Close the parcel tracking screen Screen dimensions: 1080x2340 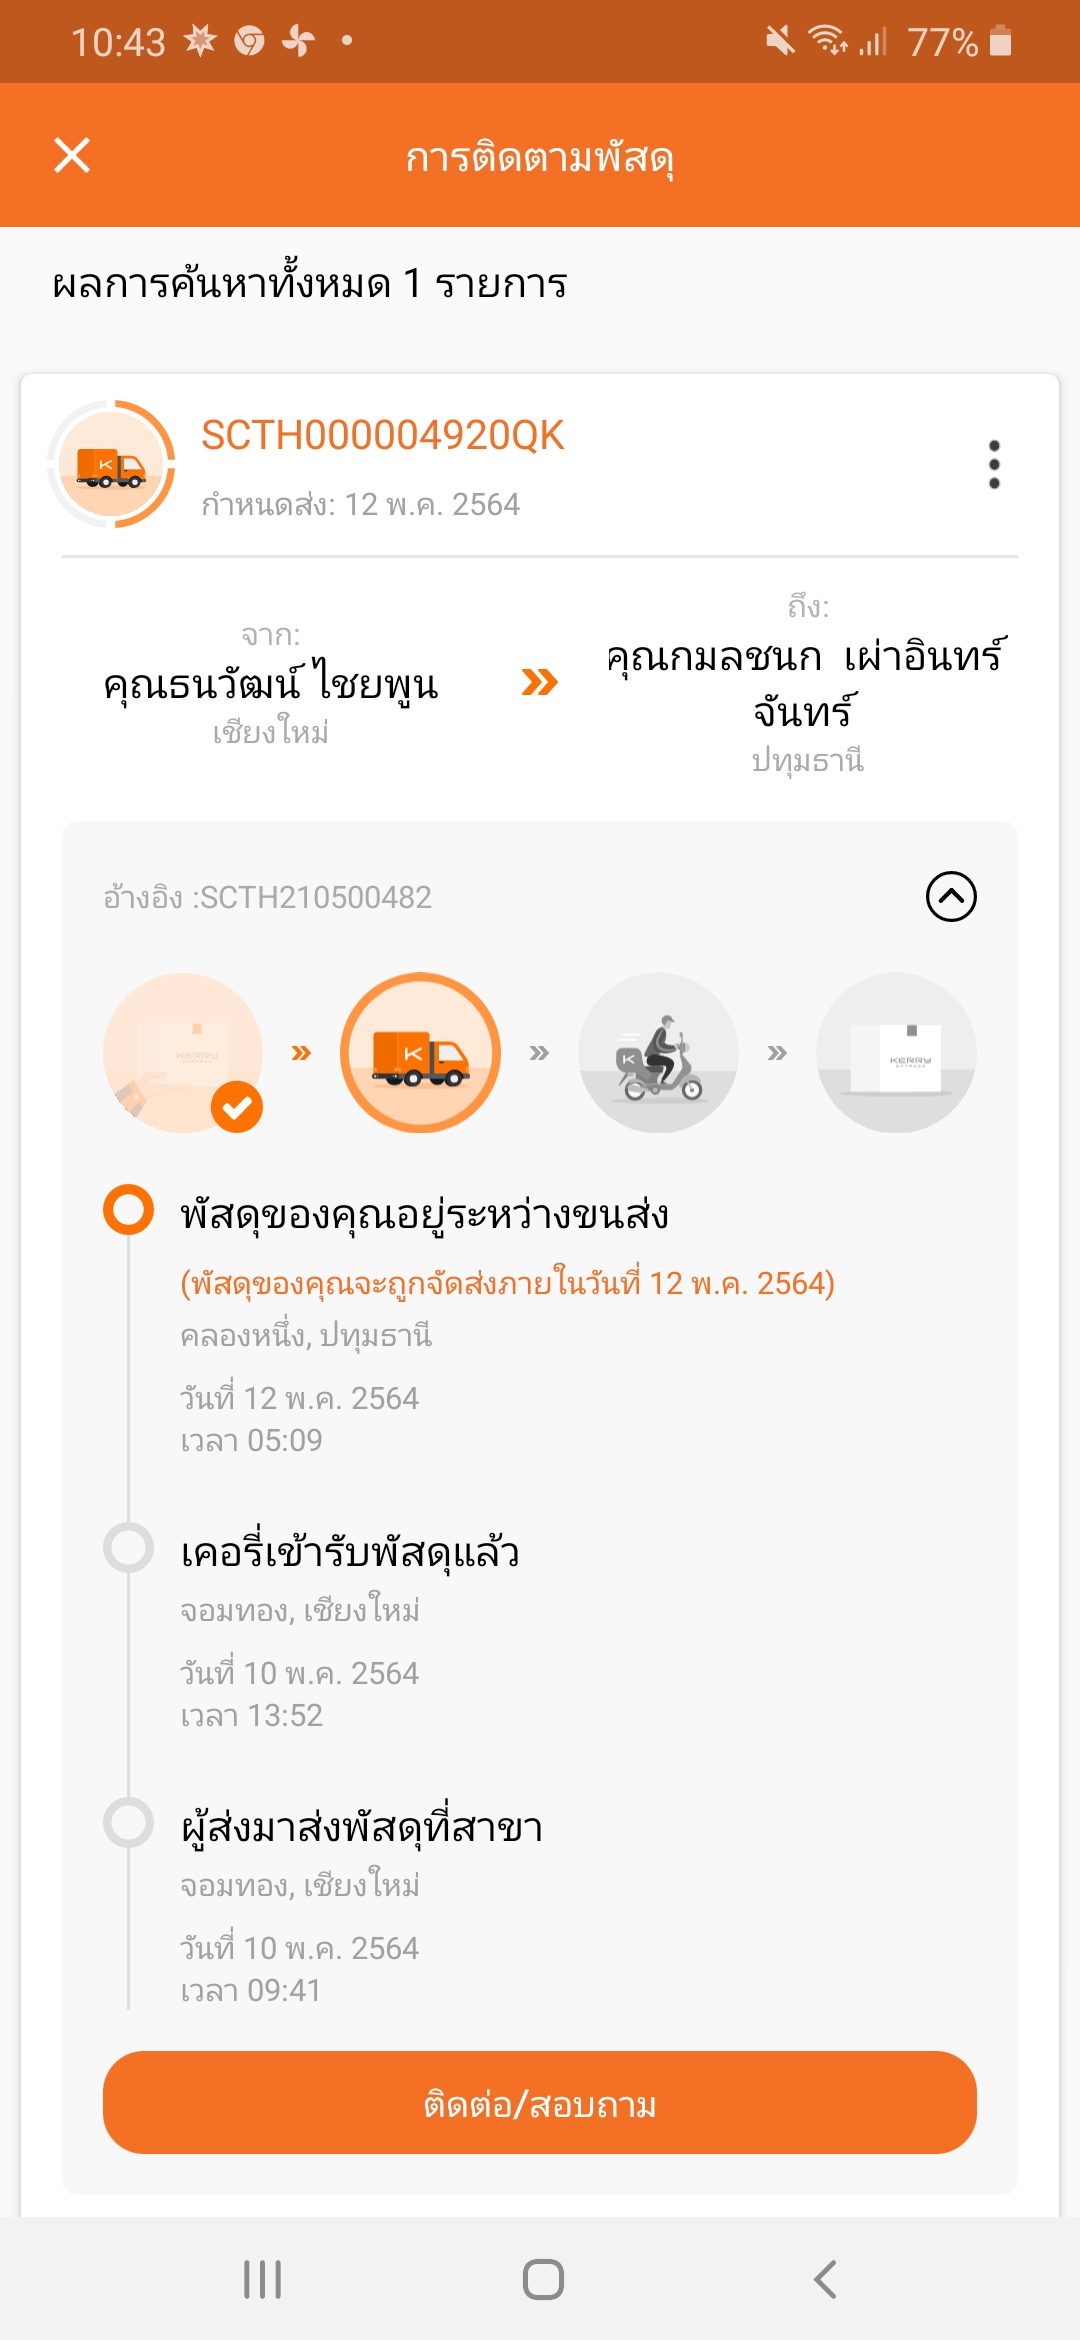click(72, 156)
